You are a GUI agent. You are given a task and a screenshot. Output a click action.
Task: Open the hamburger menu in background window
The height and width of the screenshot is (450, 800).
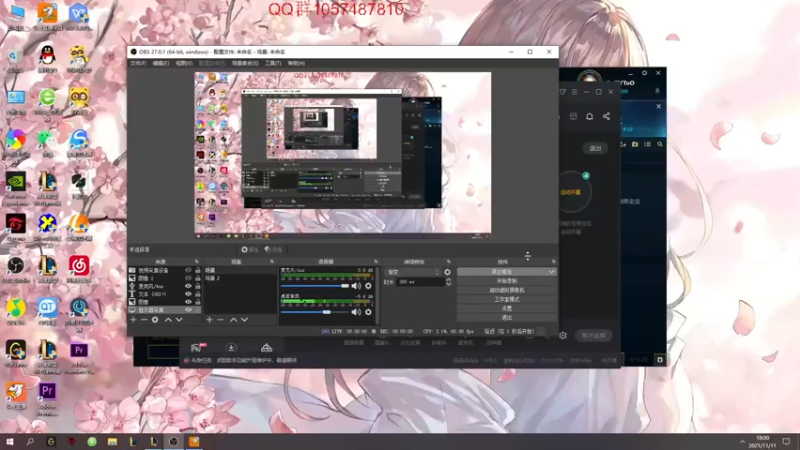click(574, 92)
